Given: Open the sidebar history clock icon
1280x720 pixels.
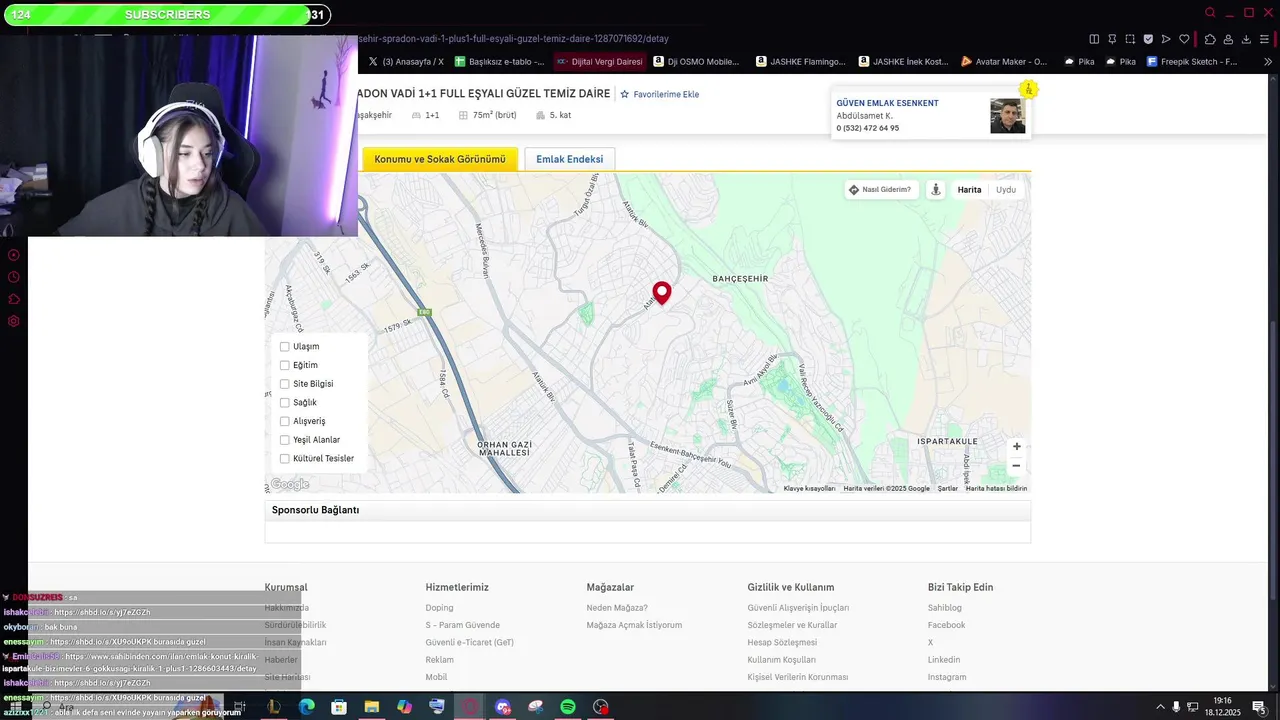Looking at the screenshot, I should [x=14, y=277].
